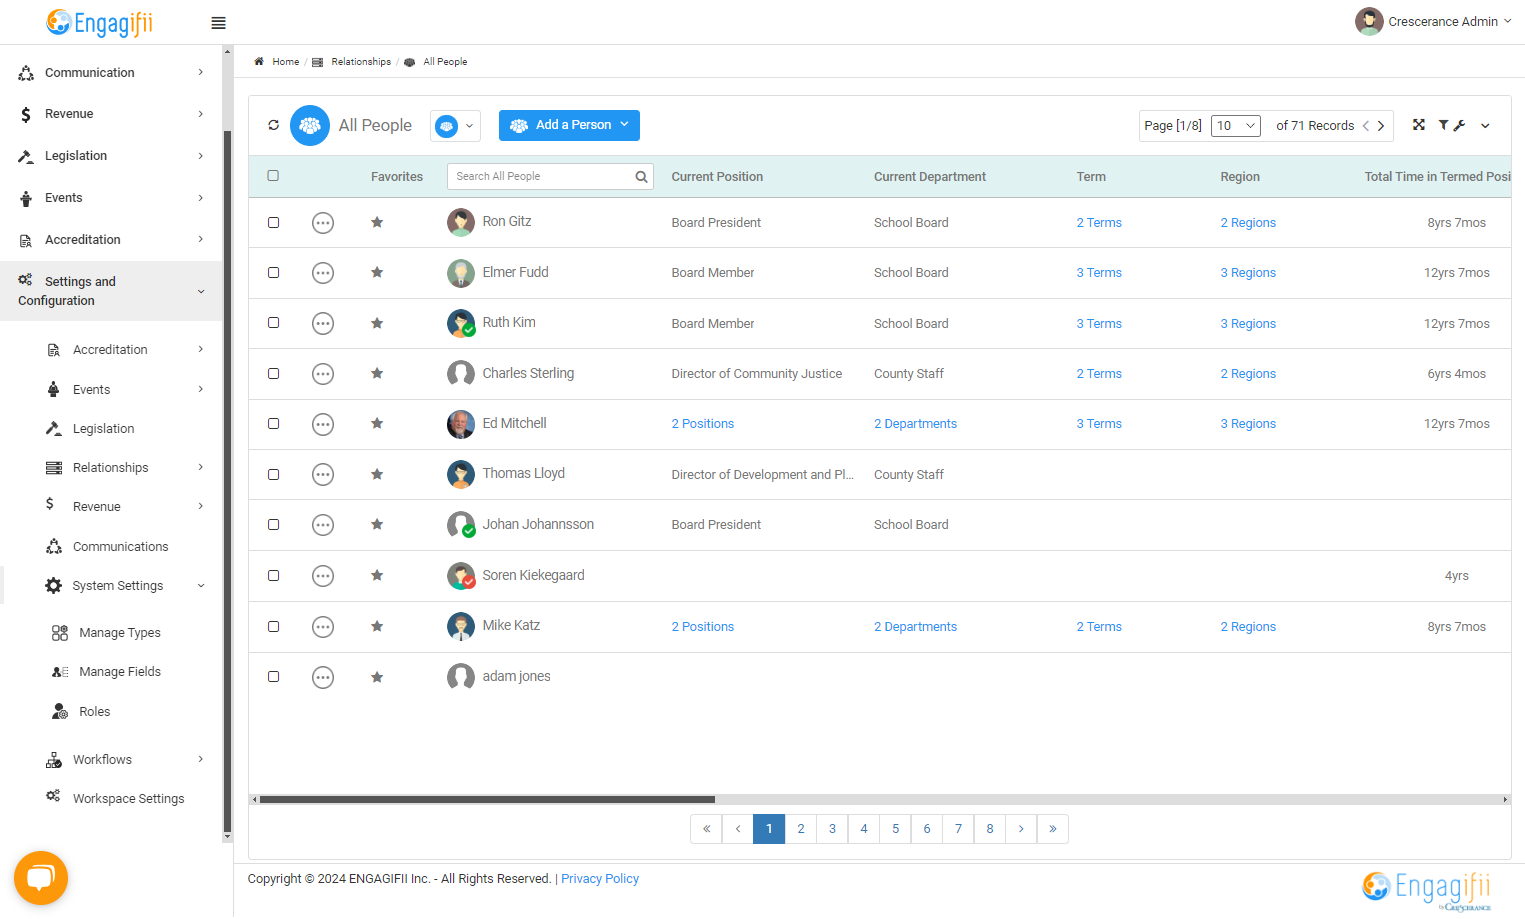Viewport: 1525px width, 919px height.
Task: Open the wrench settings tool icon
Action: click(x=1460, y=125)
